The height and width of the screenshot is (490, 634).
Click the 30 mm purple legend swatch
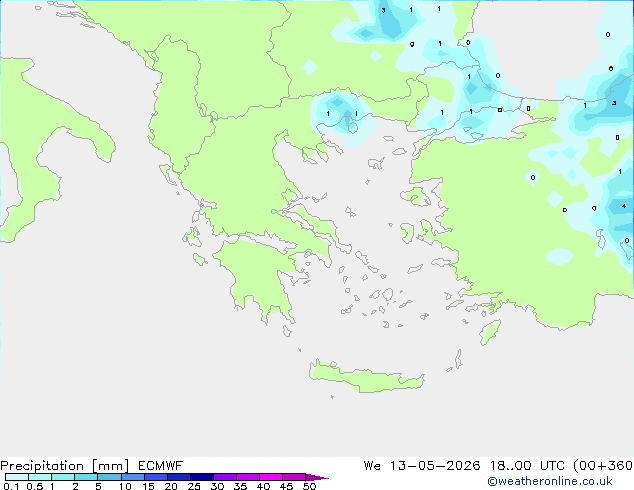tap(224, 477)
